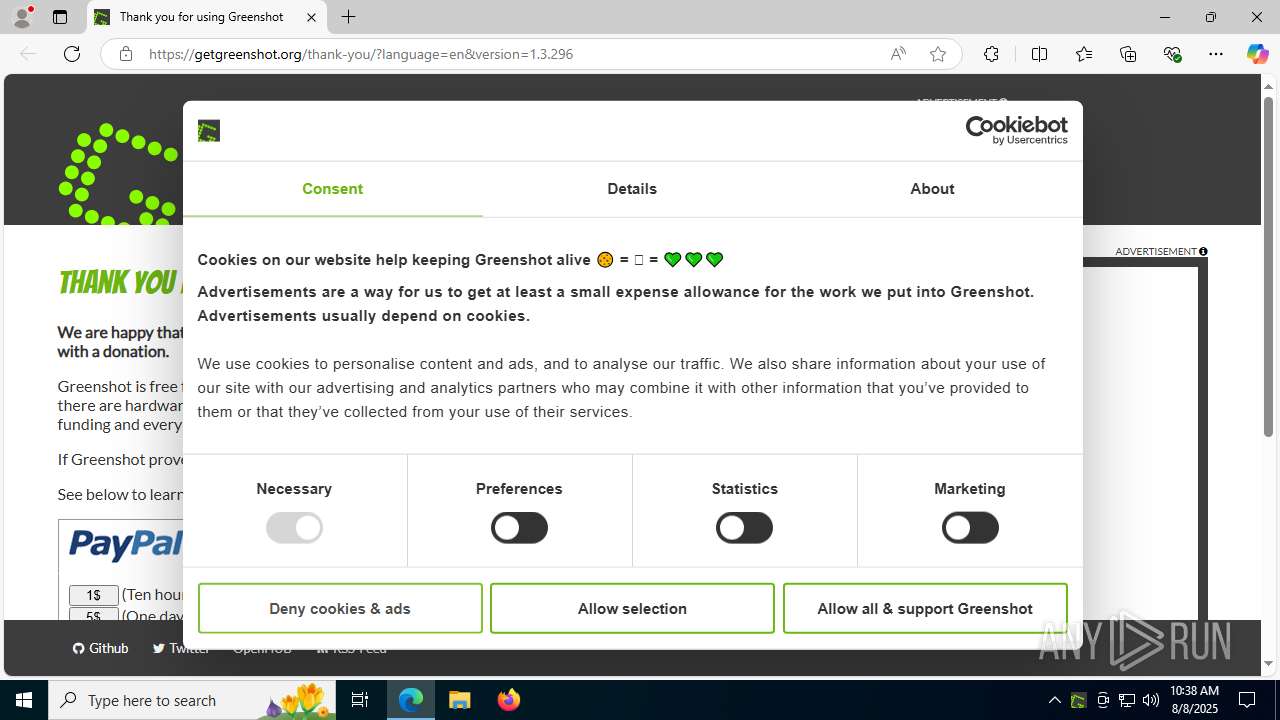The image size is (1280, 720).
Task: Open Task View on taskbar
Action: pyautogui.click(x=360, y=700)
